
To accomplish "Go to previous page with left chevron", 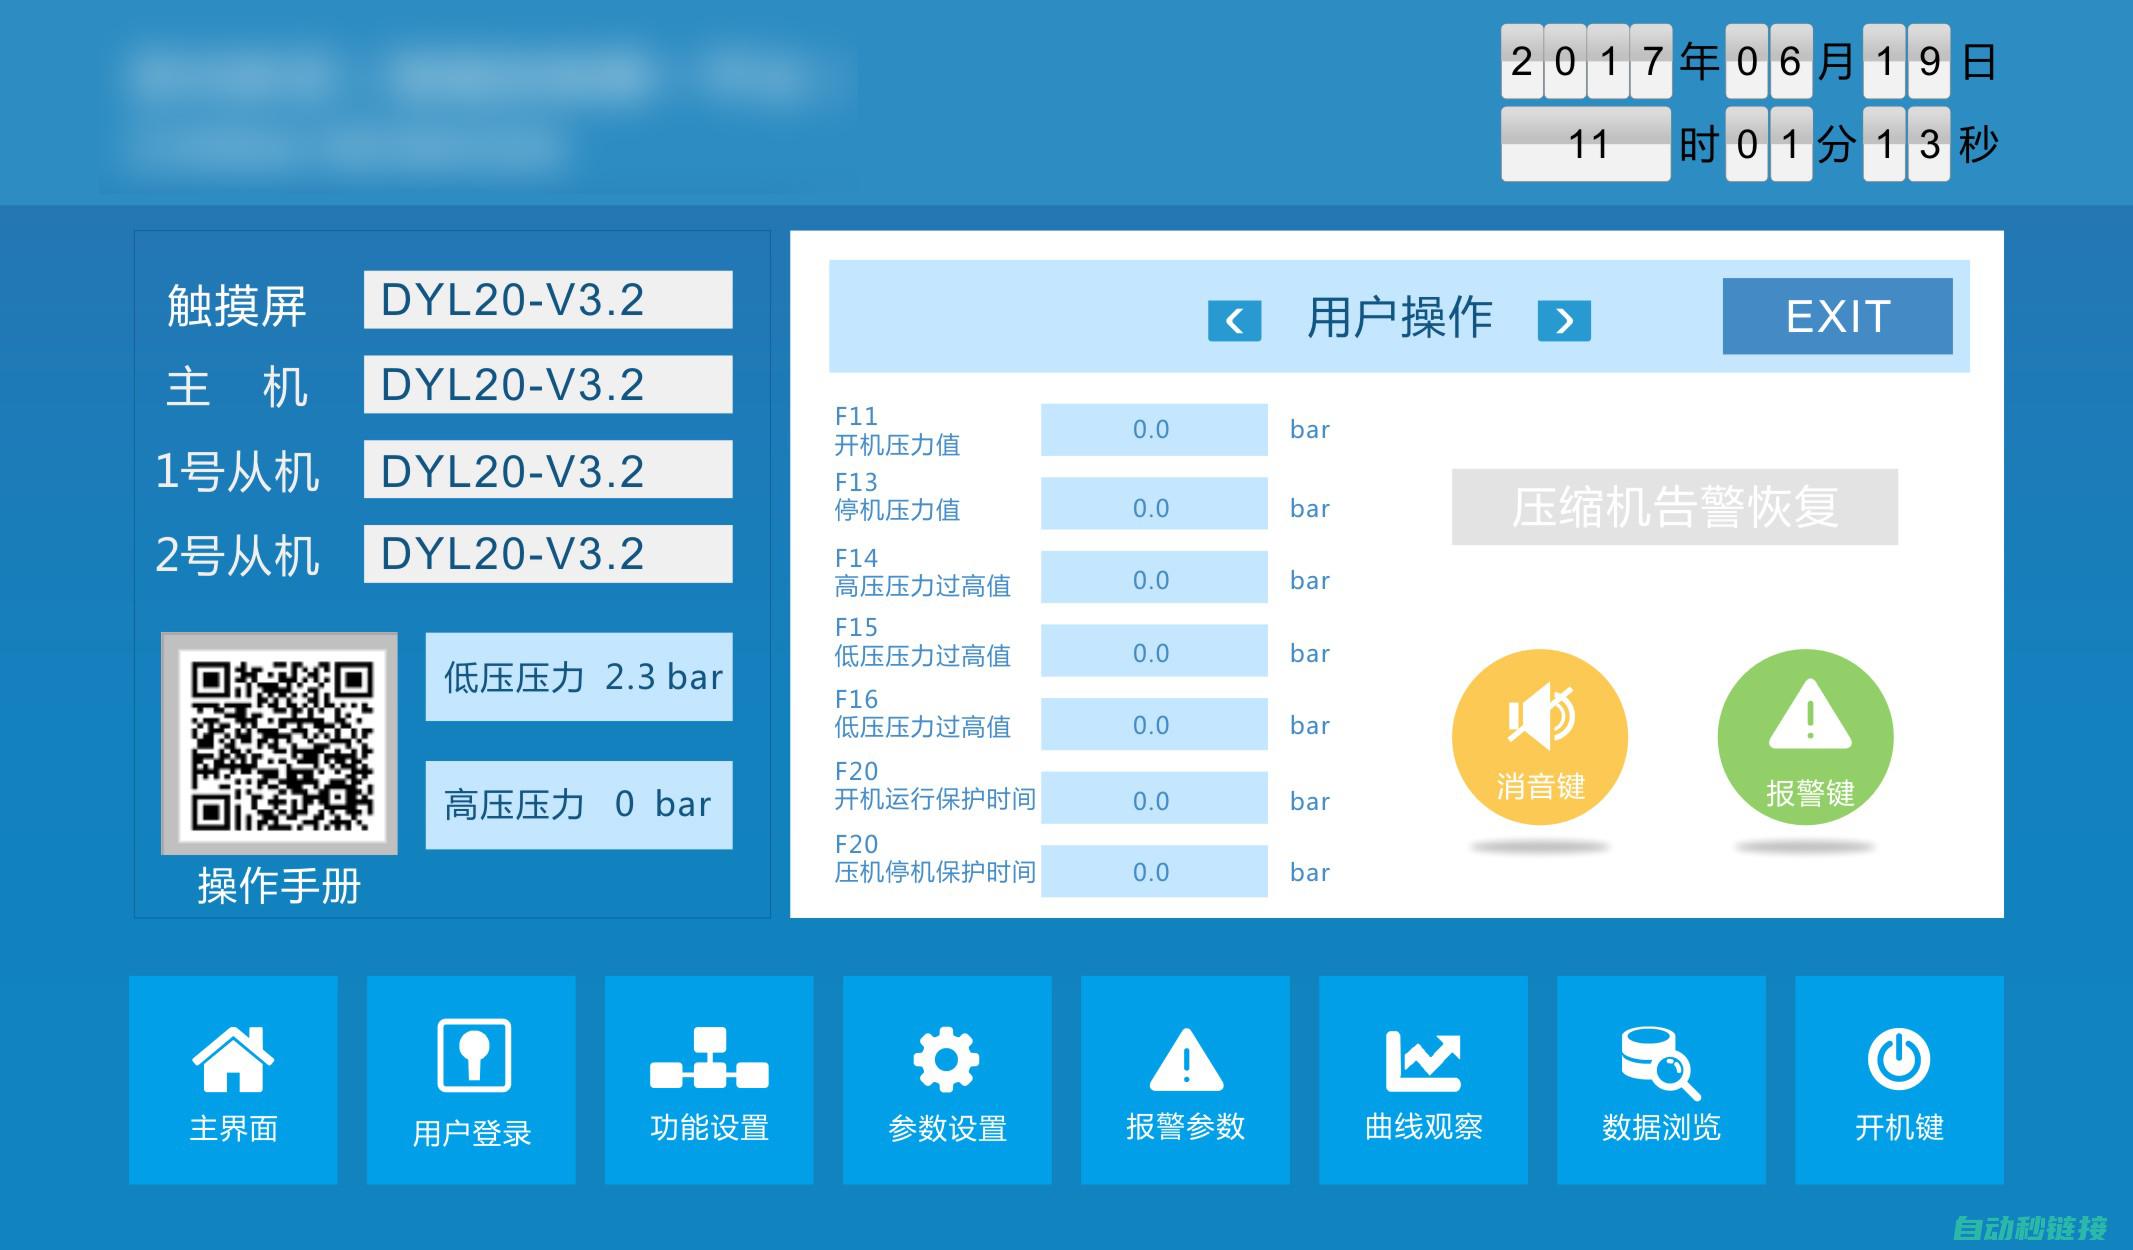I will point(1234,321).
